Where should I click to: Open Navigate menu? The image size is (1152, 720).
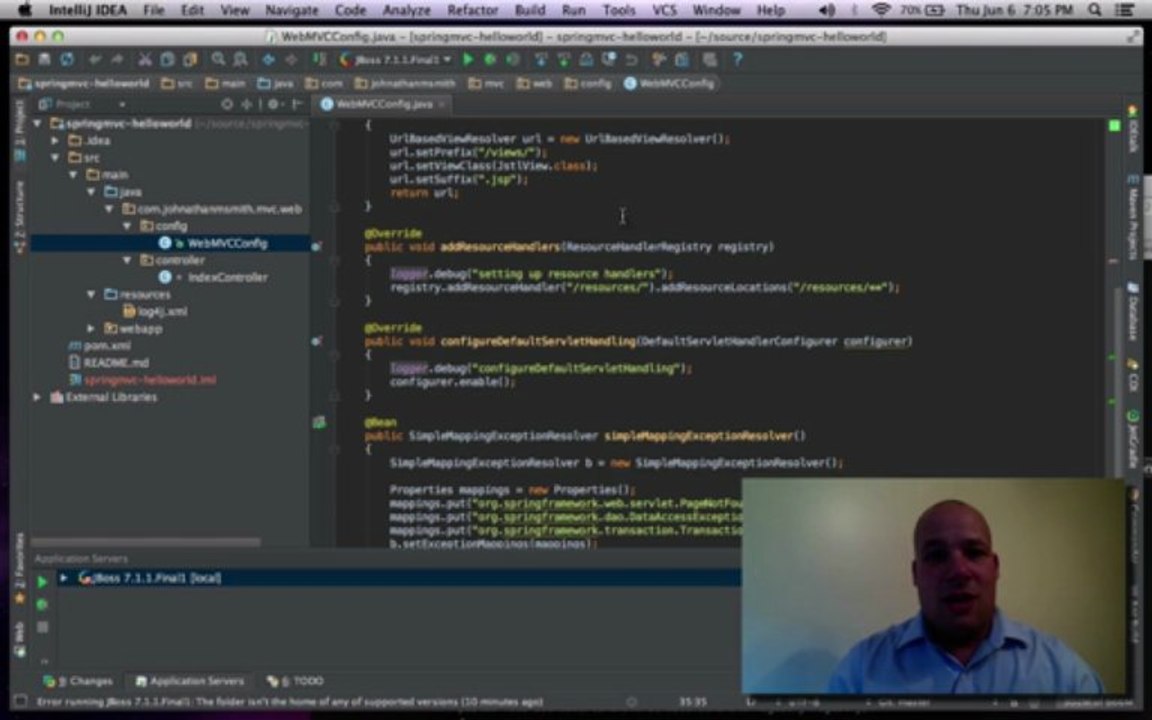pyautogui.click(x=292, y=10)
